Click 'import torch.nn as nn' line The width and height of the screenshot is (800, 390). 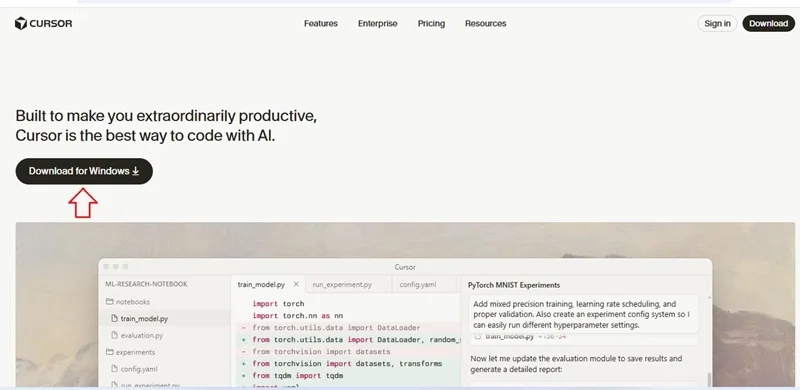pos(297,316)
